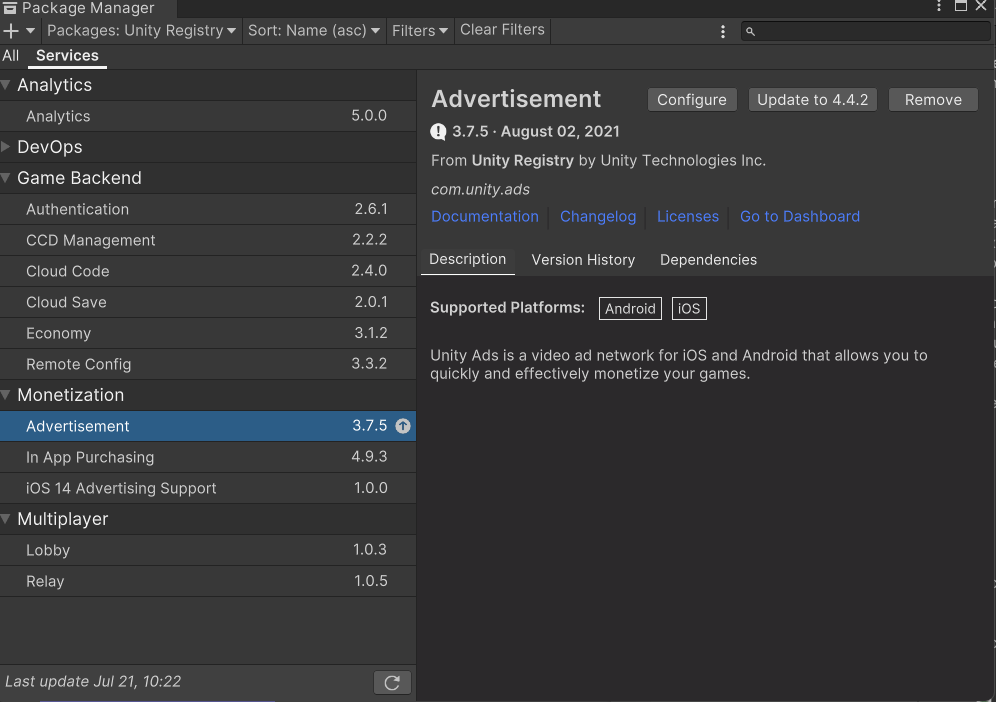This screenshot has width=996, height=702.
Task: Open the Changelog link
Action: pyautogui.click(x=598, y=216)
